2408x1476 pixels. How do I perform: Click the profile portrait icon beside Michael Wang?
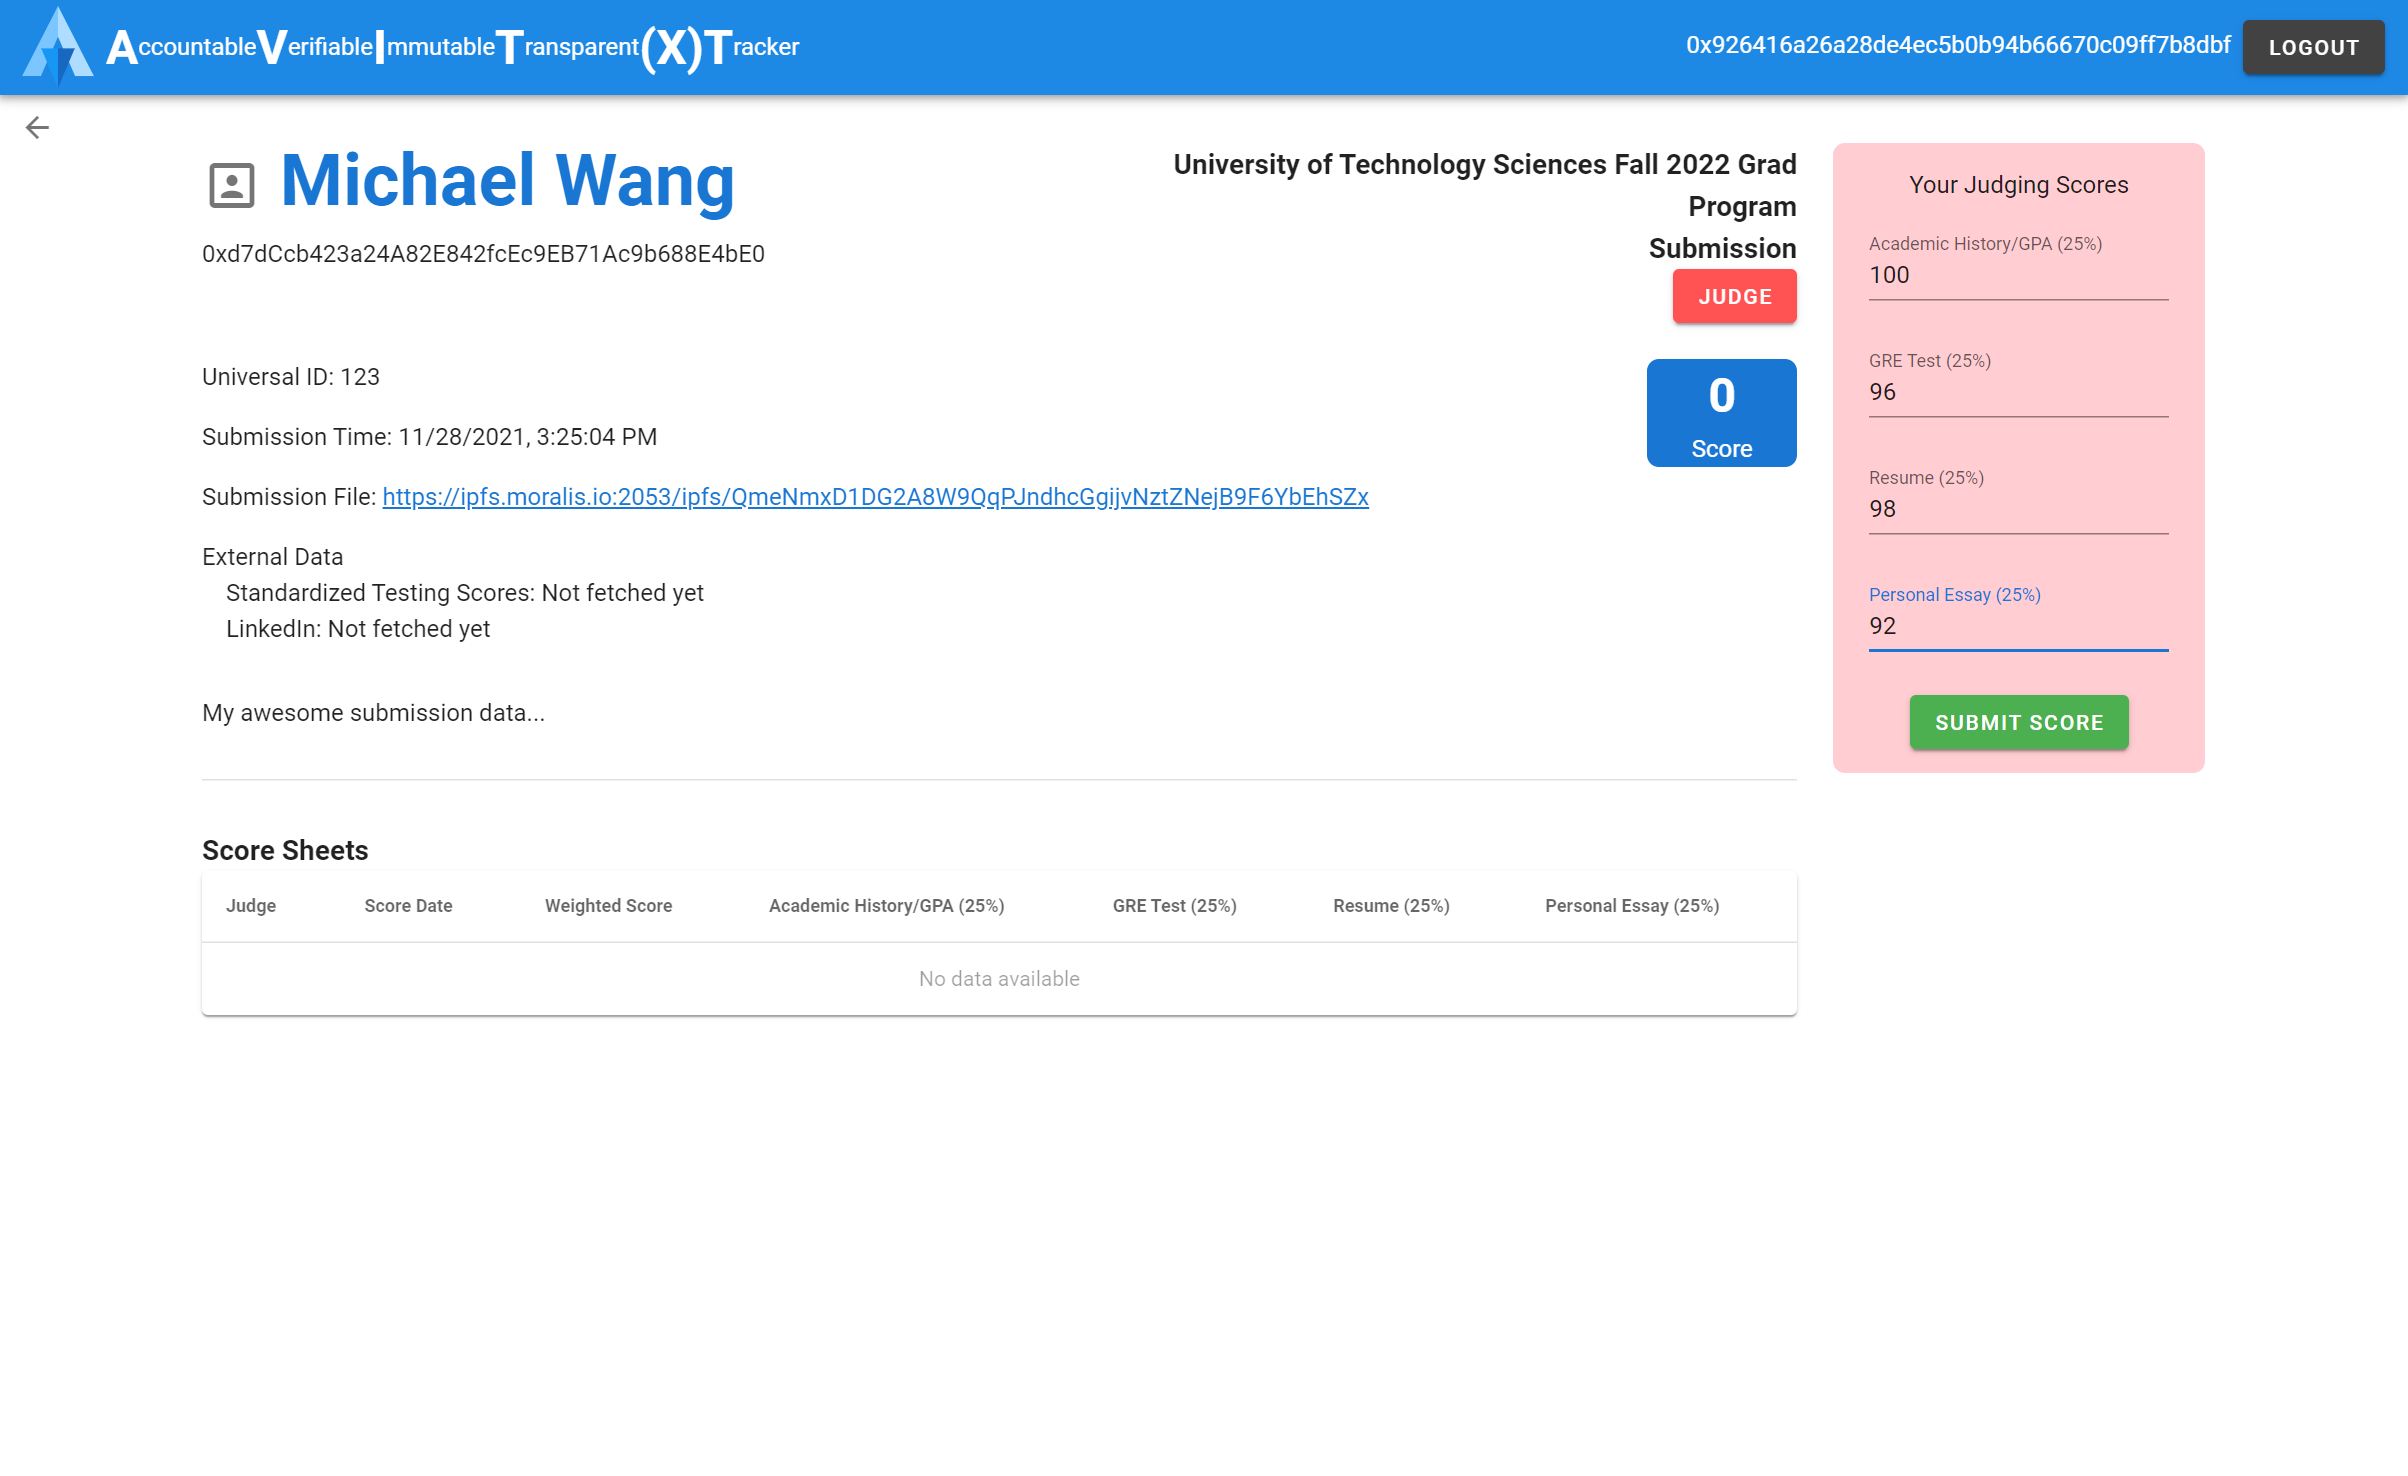point(231,185)
